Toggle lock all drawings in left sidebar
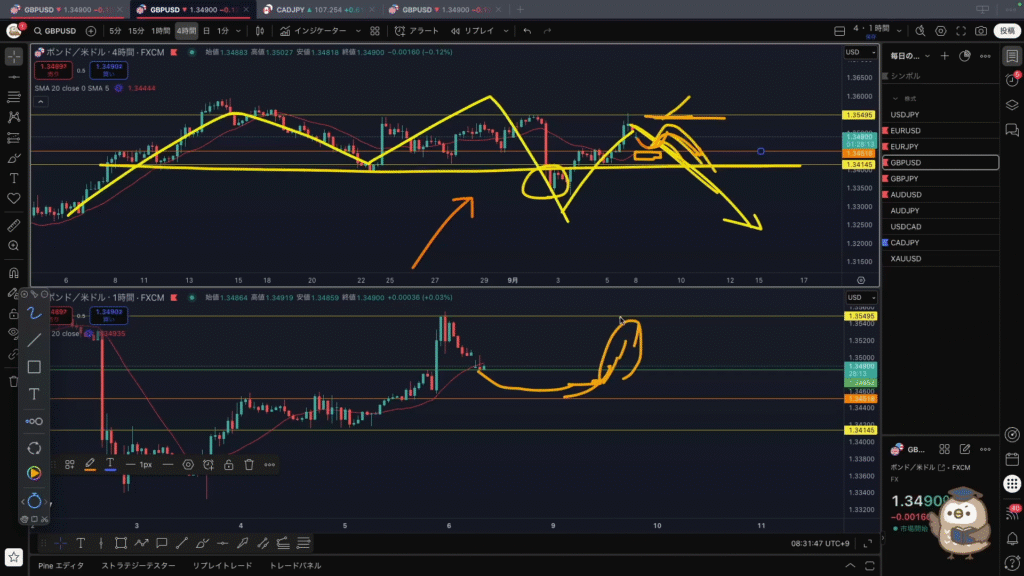 coord(14,313)
